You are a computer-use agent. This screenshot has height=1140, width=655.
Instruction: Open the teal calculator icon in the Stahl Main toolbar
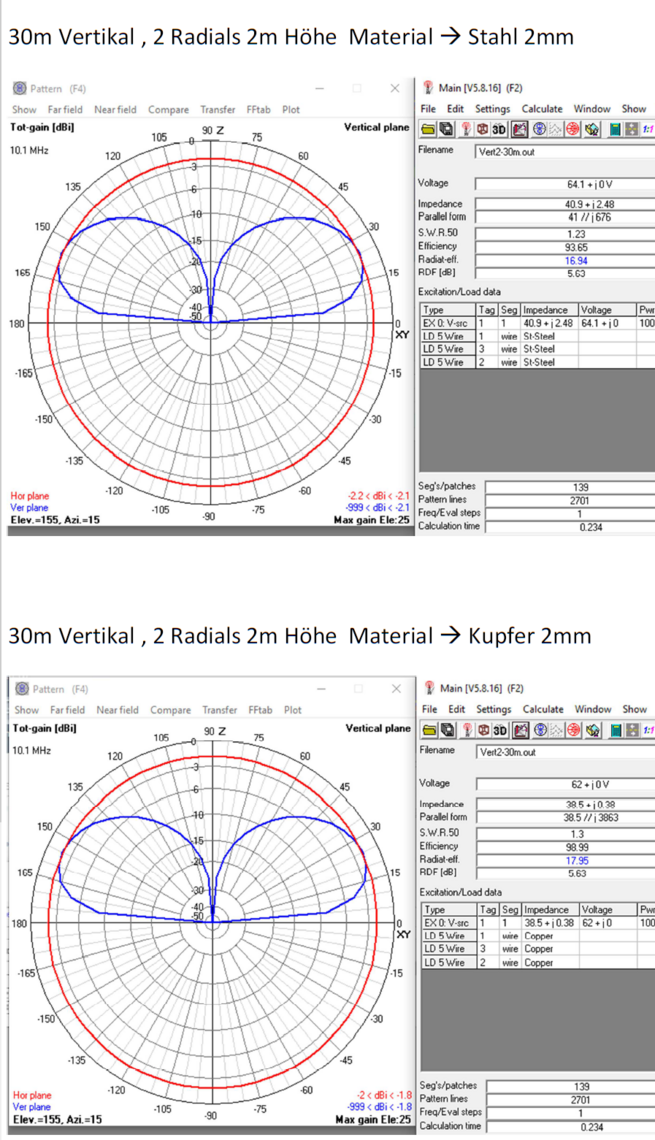click(x=615, y=129)
